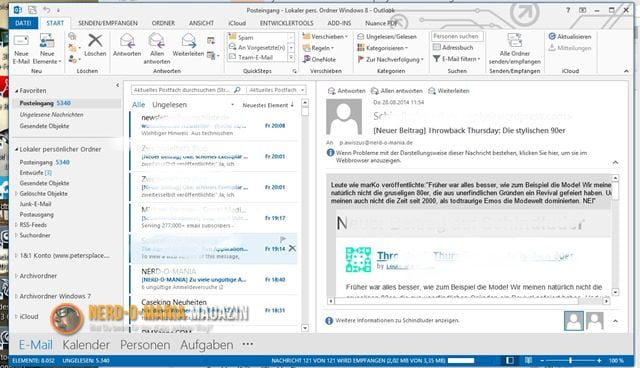Open the OneNote button in Verschieben group
This screenshot has height=368, width=640.
click(319, 59)
